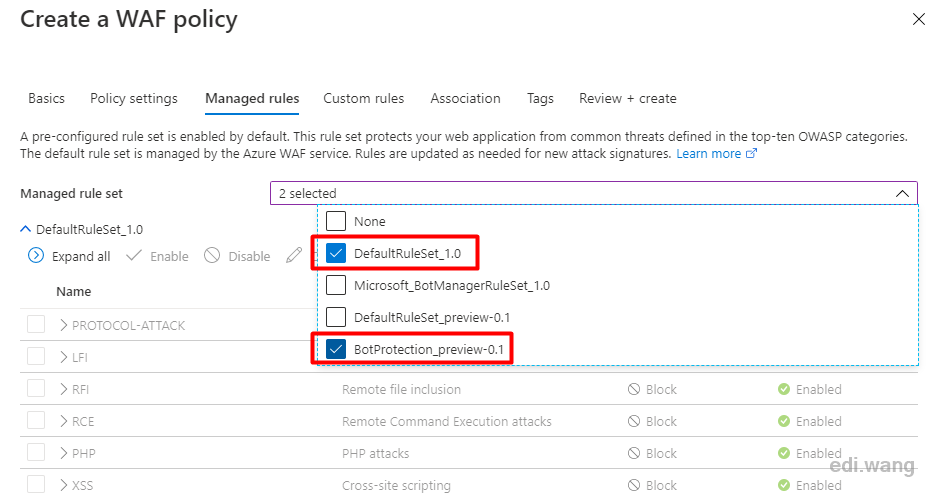Click Remote file inclusion description

401,389
